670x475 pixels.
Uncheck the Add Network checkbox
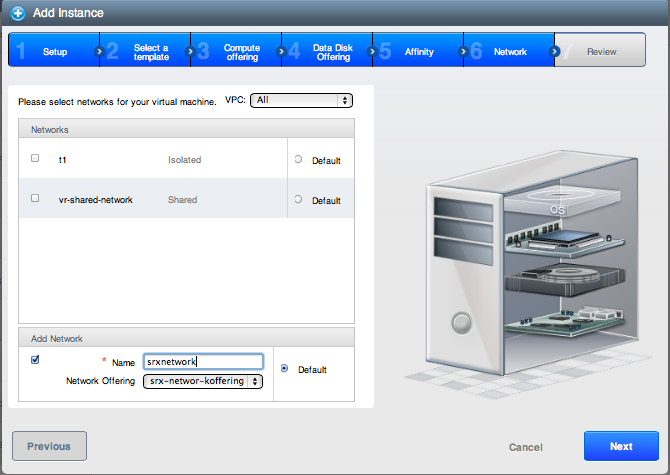pyautogui.click(x=35, y=360)
